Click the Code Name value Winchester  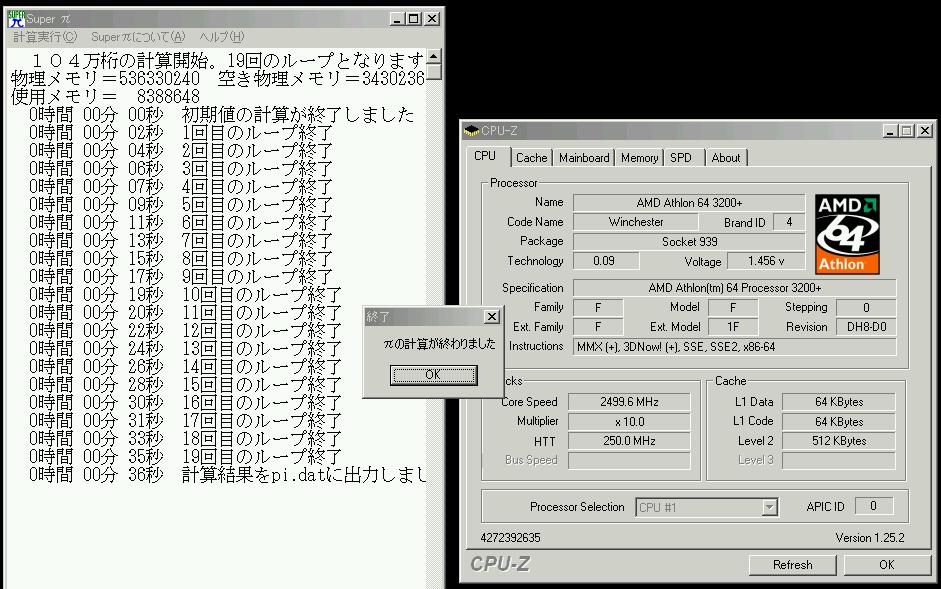click(x=636, y=222)
